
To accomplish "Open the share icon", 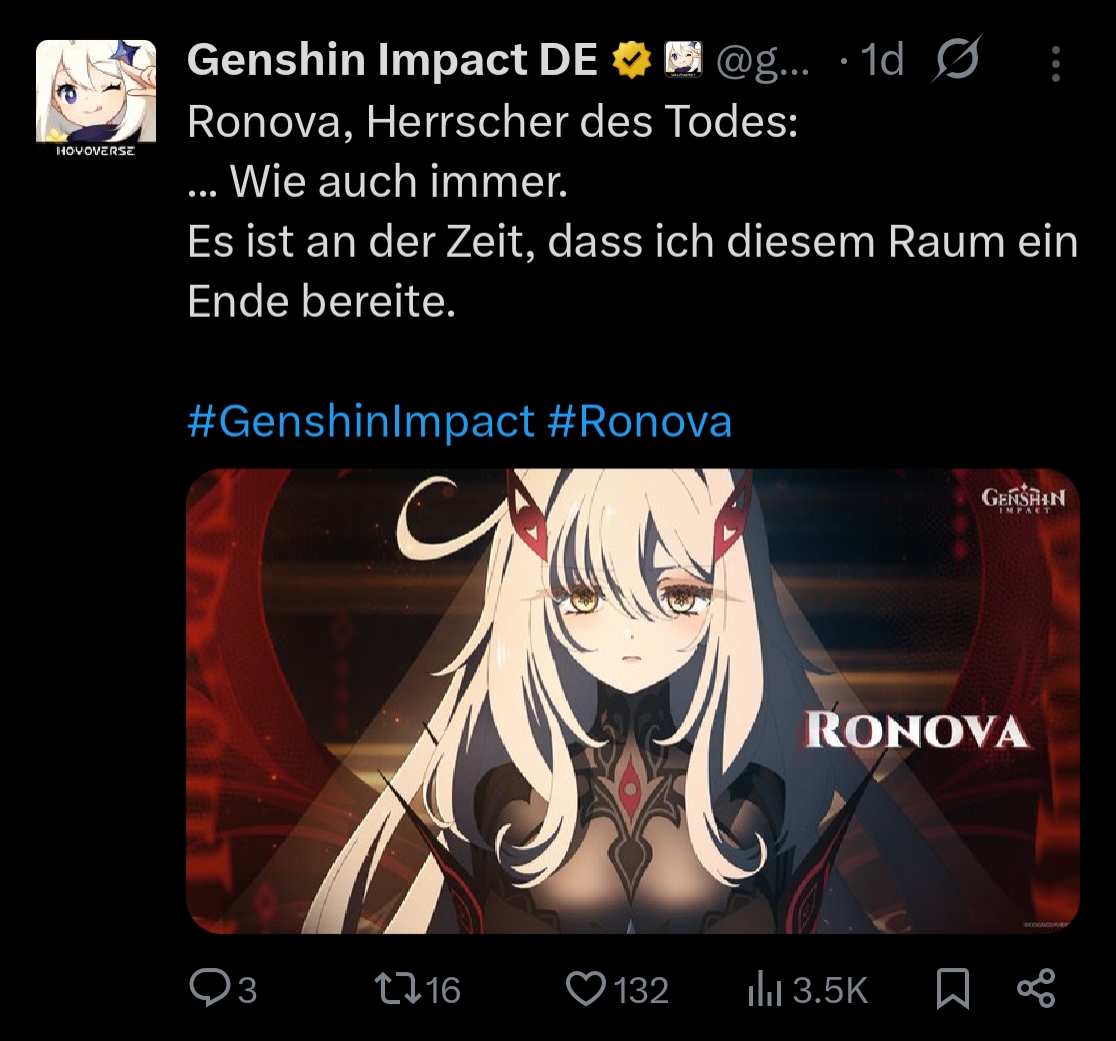I will click(1036, 988).
